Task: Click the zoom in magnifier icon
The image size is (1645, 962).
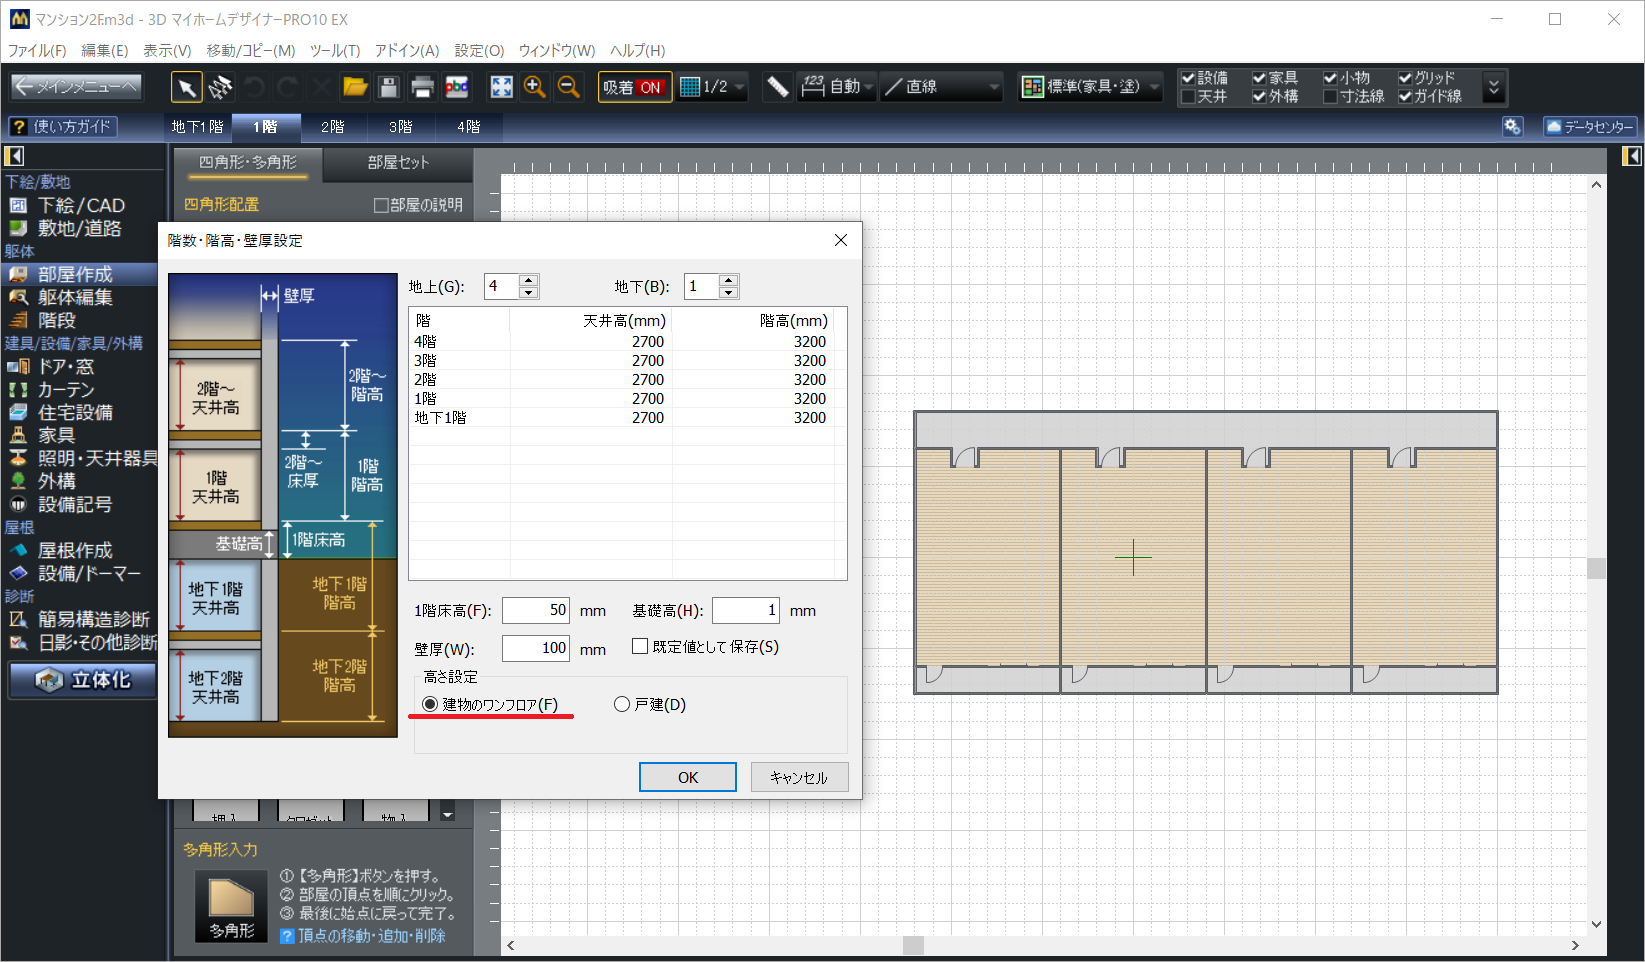Action: 535,87
